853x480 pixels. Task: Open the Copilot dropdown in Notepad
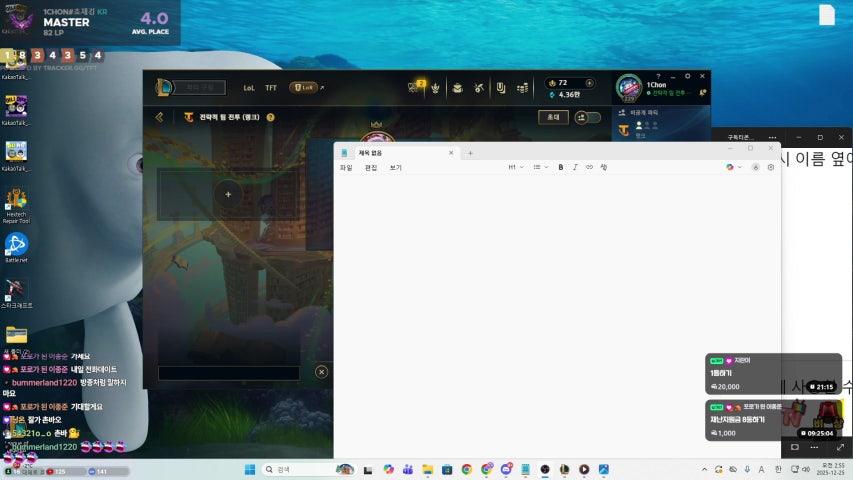[x=734, y=167]
